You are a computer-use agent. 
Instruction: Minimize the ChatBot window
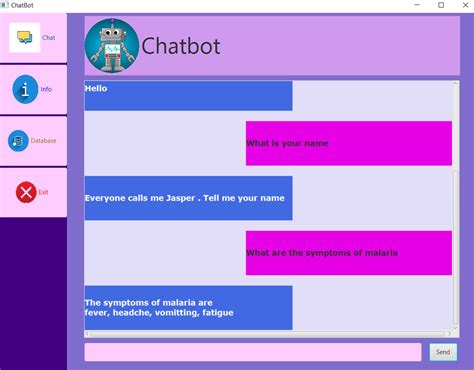[x=417, y=5]
